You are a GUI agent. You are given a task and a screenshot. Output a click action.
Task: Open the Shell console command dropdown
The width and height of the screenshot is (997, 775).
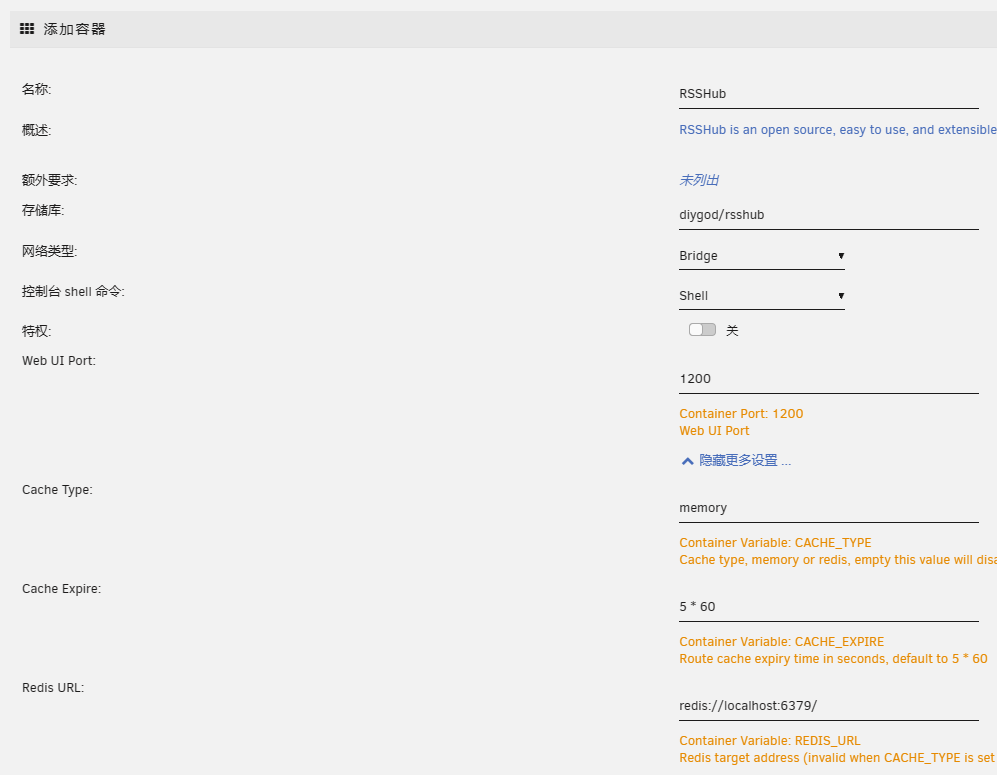pos(761,296)
